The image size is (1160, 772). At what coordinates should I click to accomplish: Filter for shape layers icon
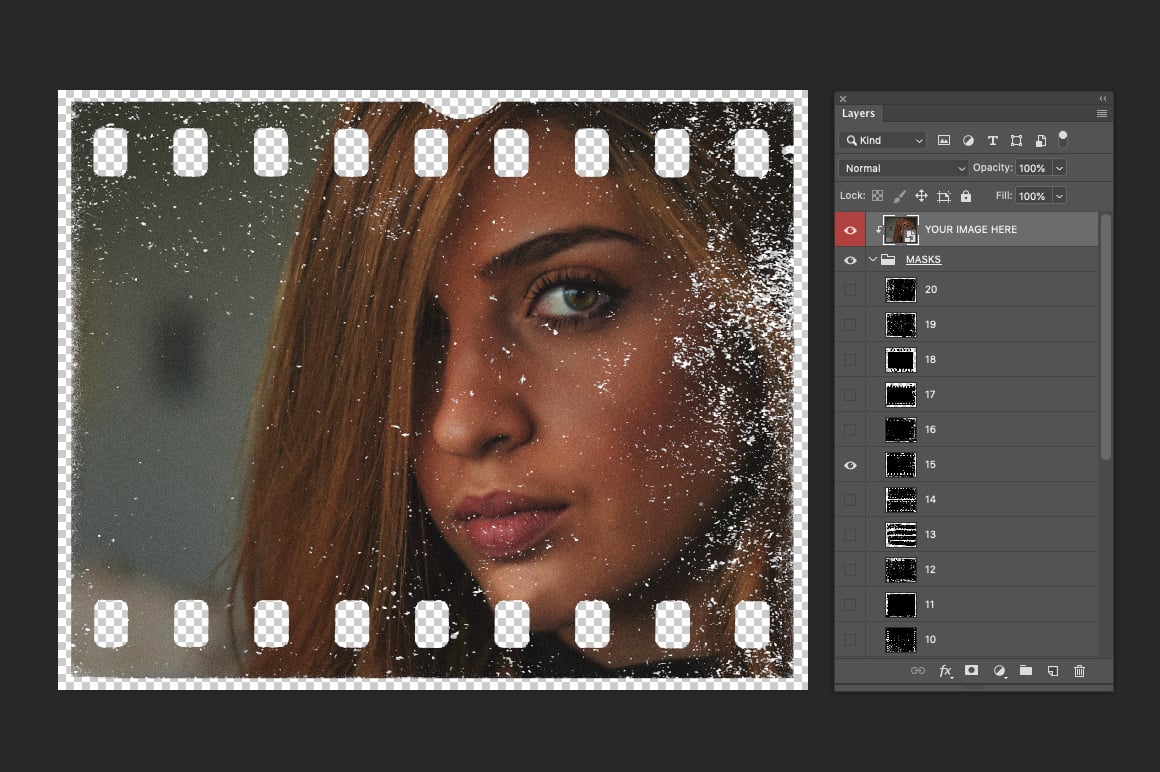1016,140
